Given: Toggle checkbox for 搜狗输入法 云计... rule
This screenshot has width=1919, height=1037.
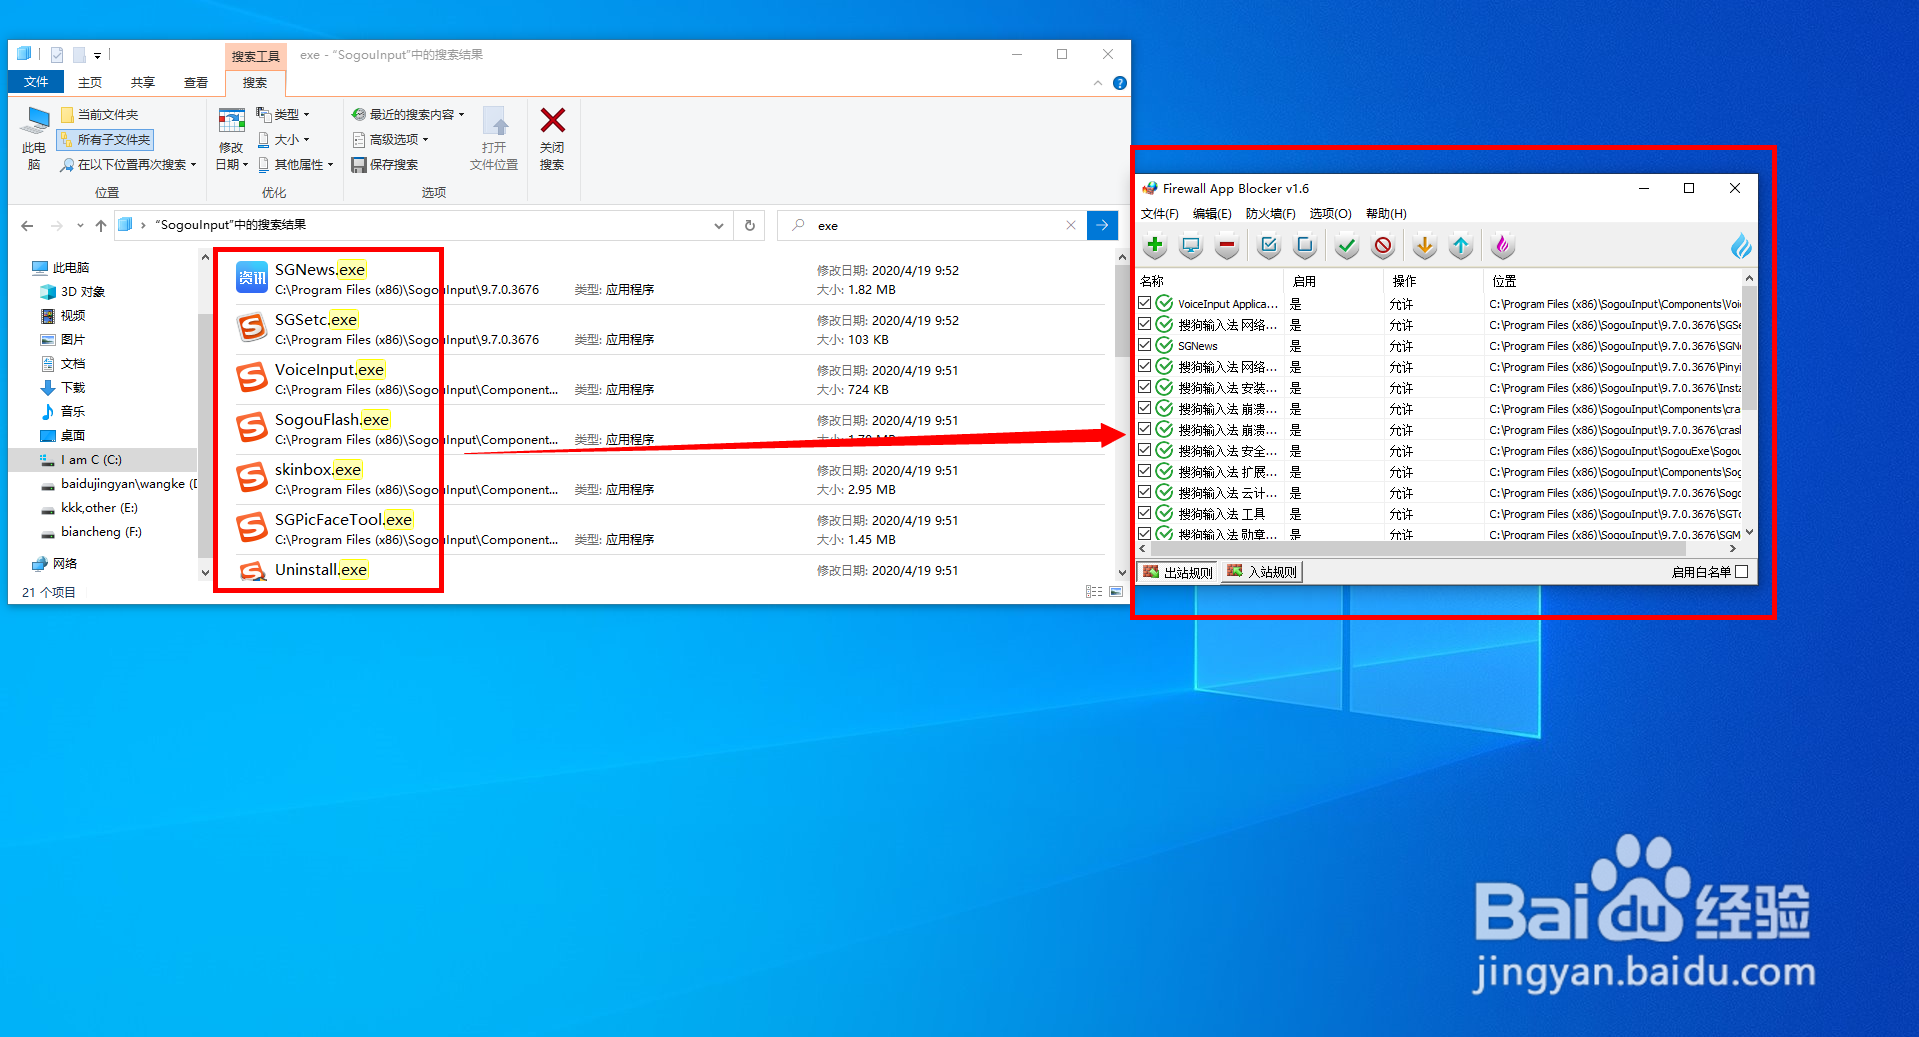Looking at the screenshot, I should 1145,492.
